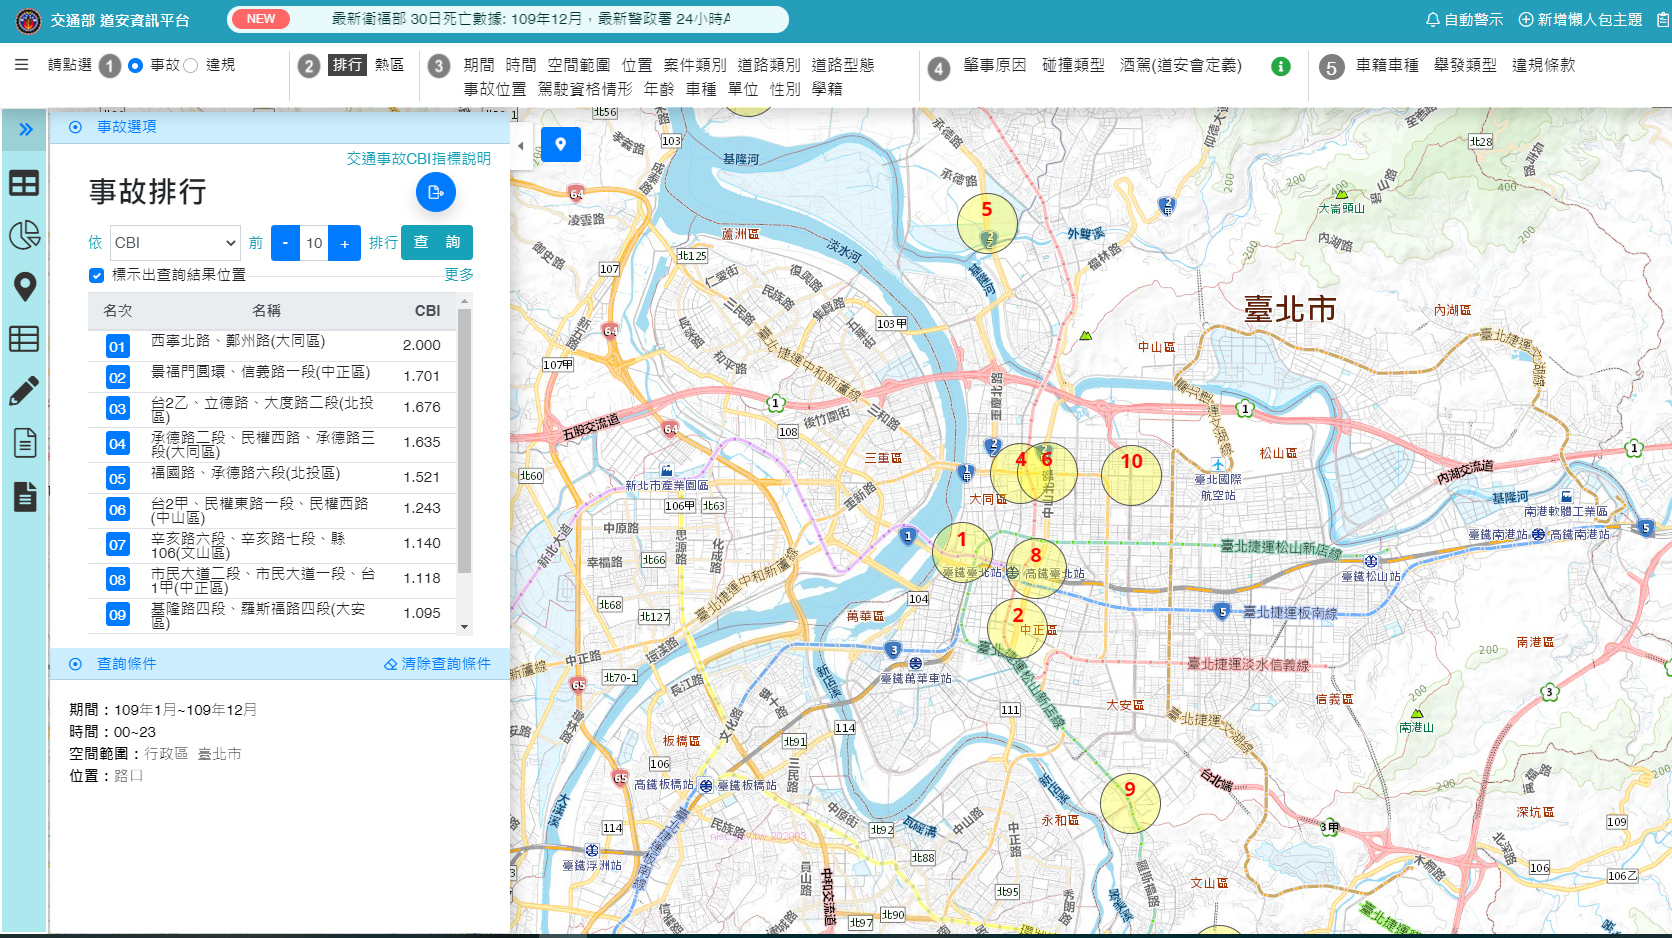
Task: Open the 肇事原因 filter menu
Action: click(x=994, y=65)
